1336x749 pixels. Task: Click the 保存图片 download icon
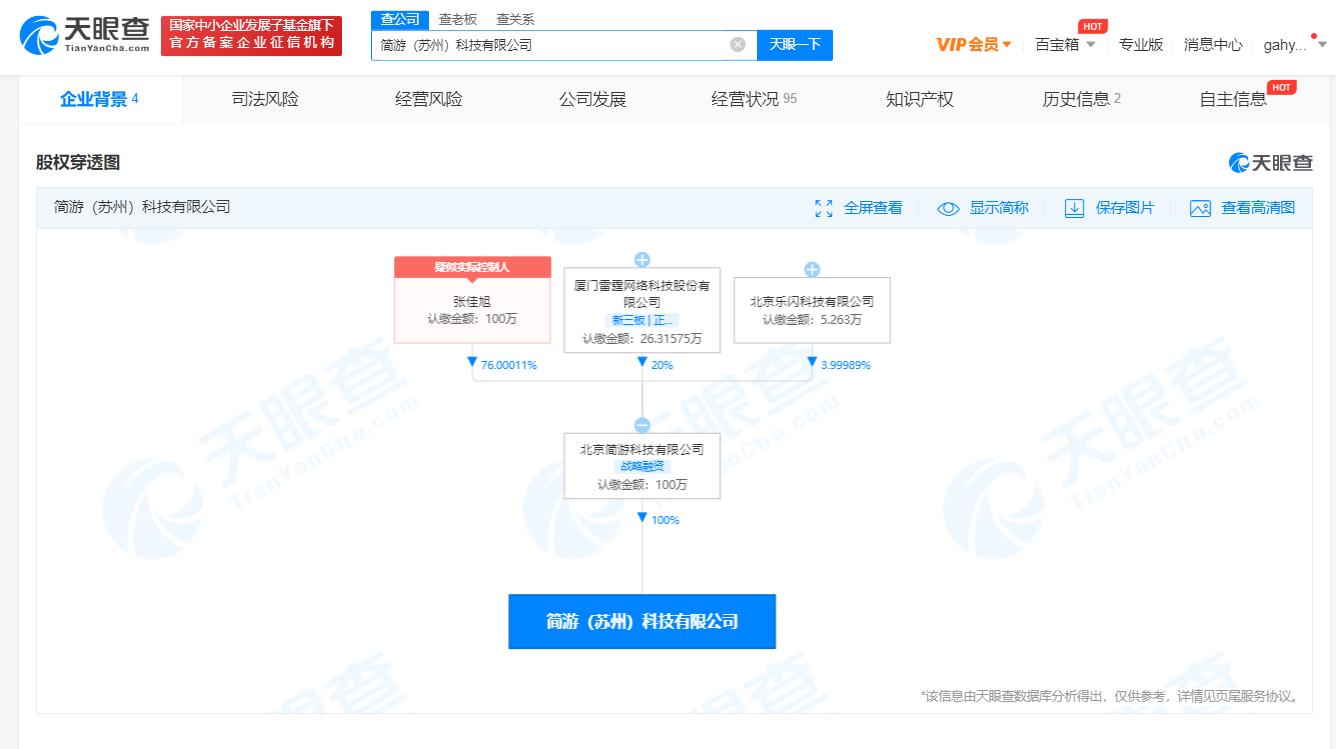1074,207
